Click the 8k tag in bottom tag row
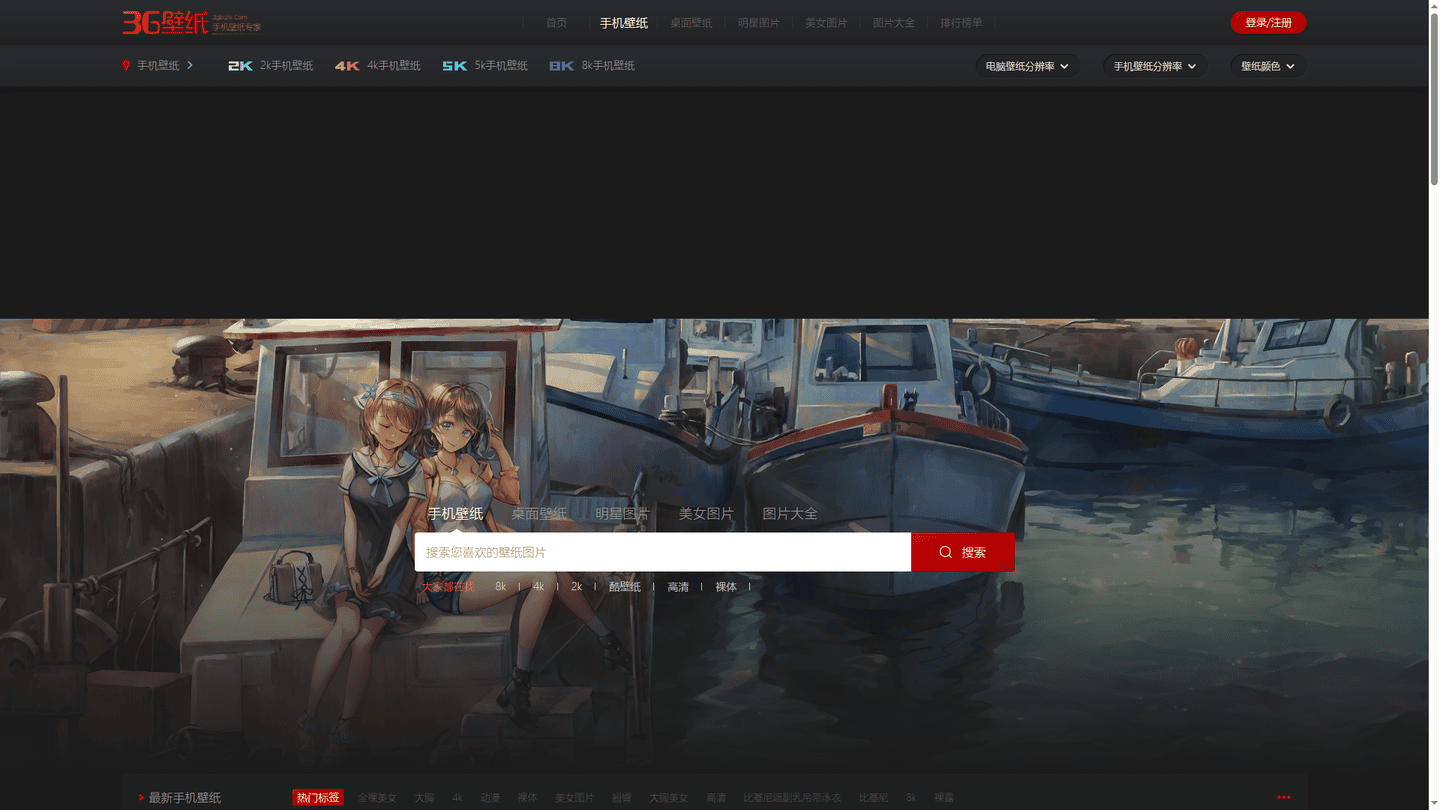 tap(911, 798)
